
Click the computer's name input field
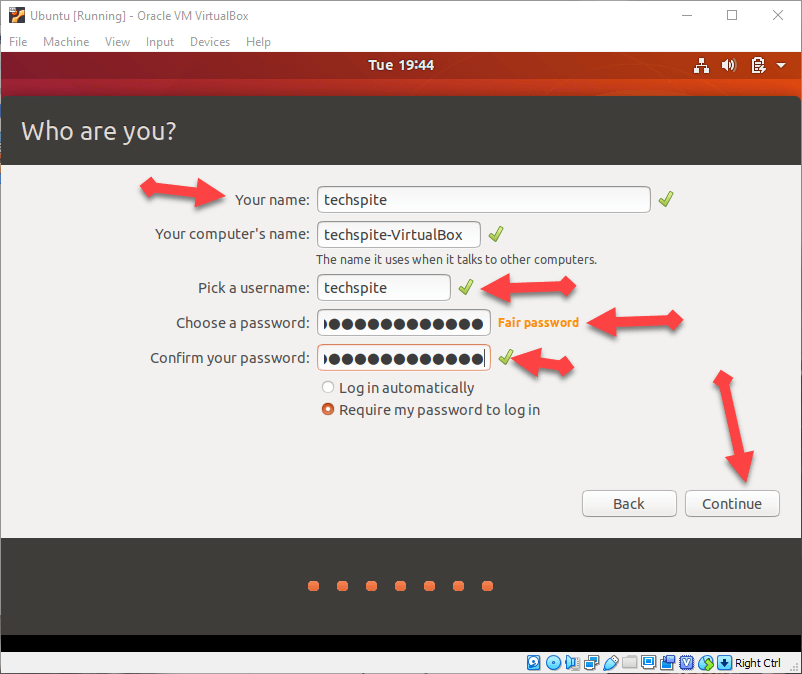[398, 235]
